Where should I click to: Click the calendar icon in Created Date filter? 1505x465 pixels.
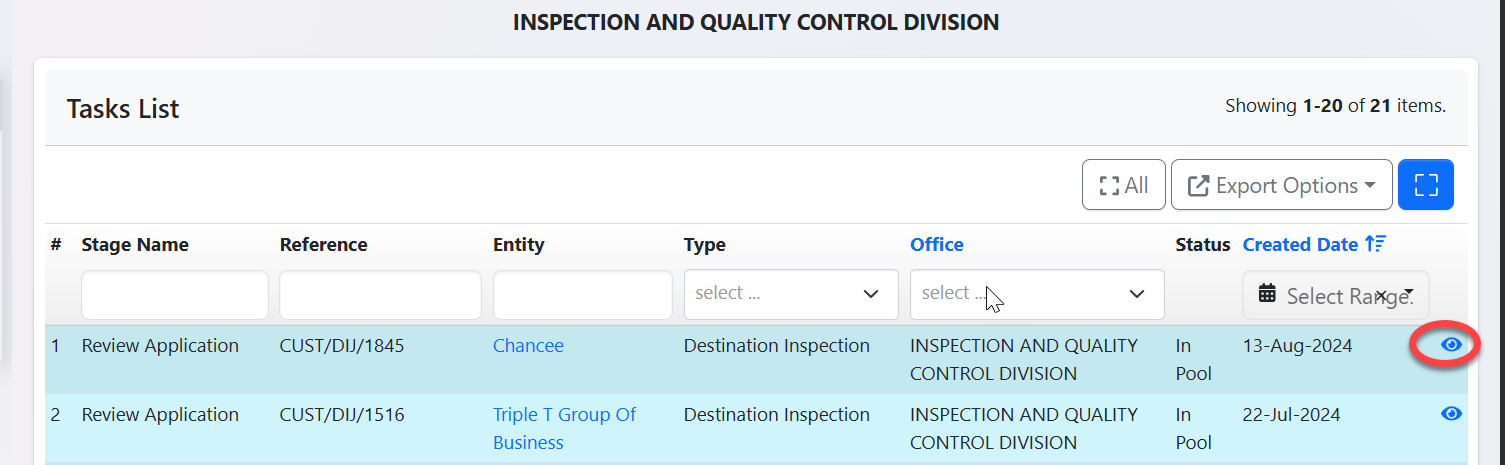[1267, 294]
